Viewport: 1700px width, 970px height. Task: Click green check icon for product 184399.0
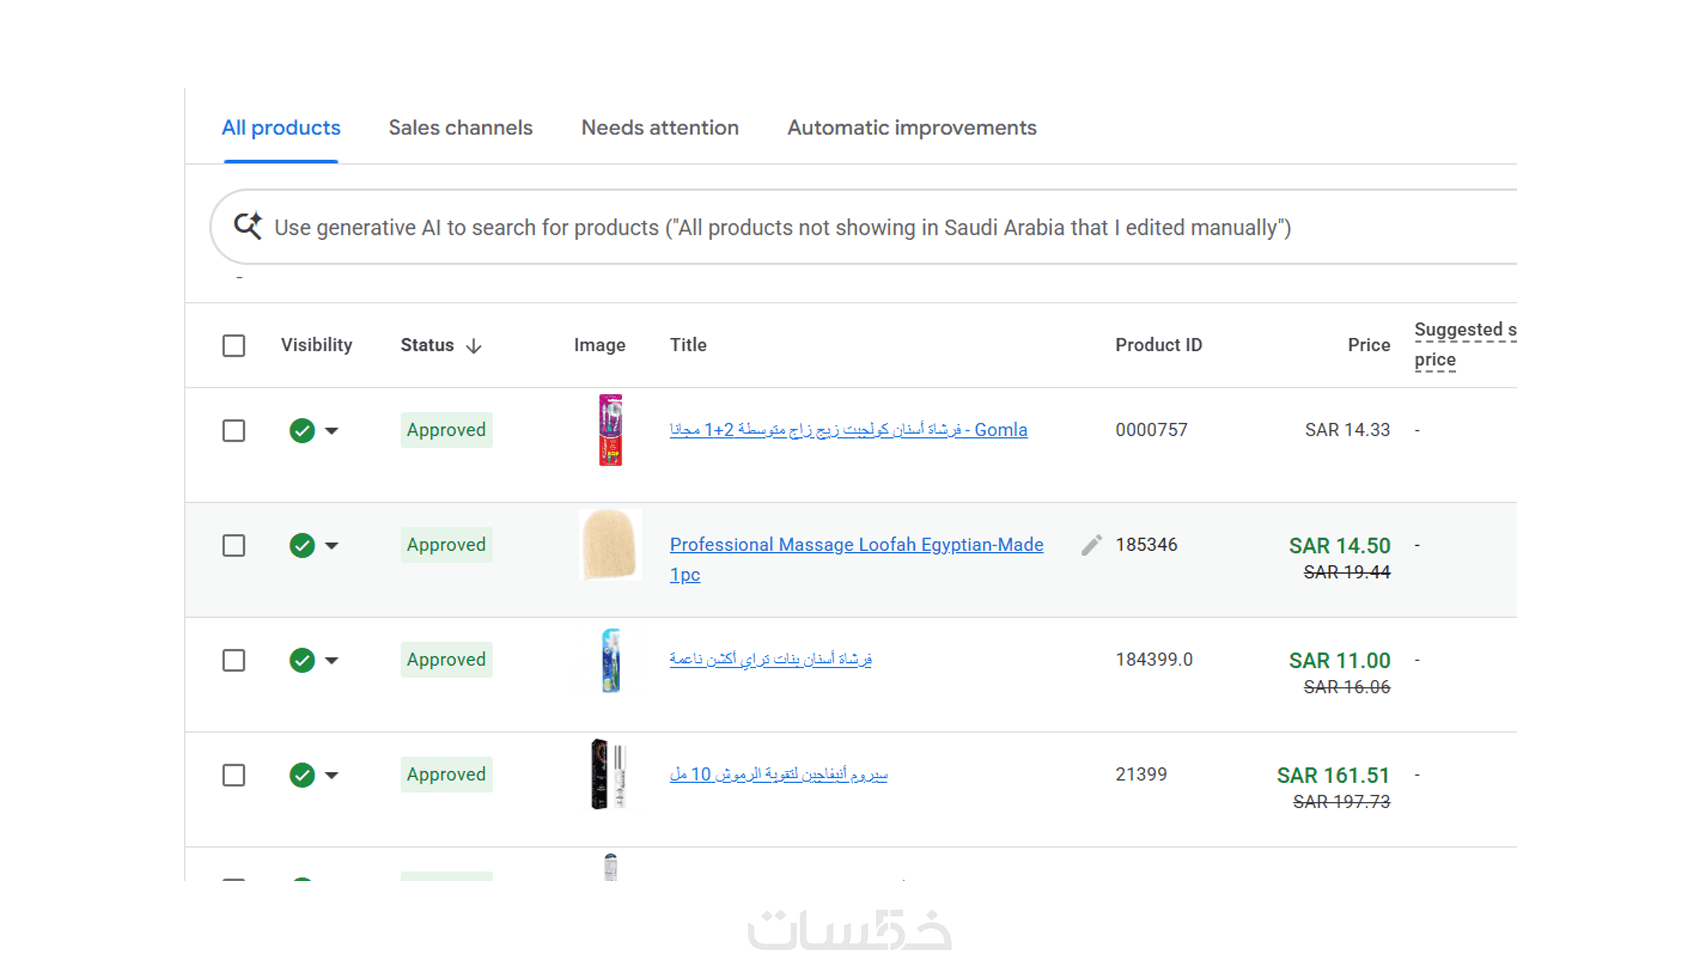pyautogui.click(x=302, y=661)
